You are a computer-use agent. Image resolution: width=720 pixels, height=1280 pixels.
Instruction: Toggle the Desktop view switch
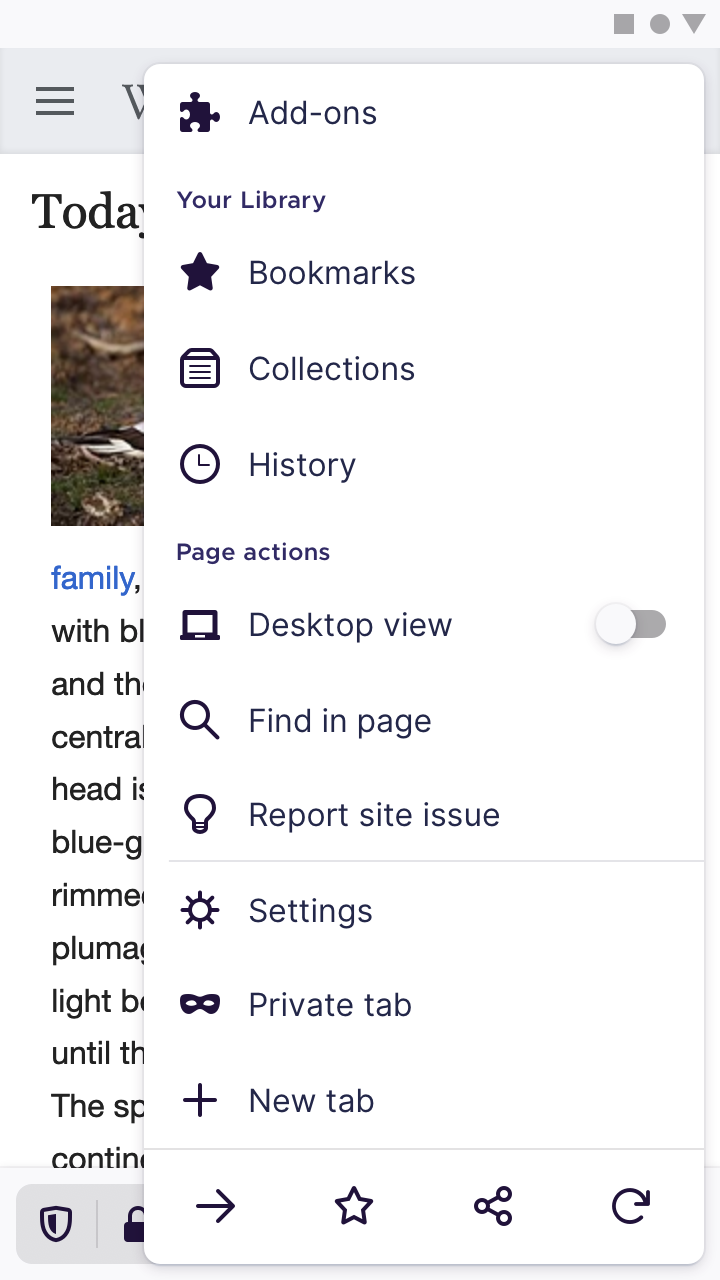coord(631,625)
